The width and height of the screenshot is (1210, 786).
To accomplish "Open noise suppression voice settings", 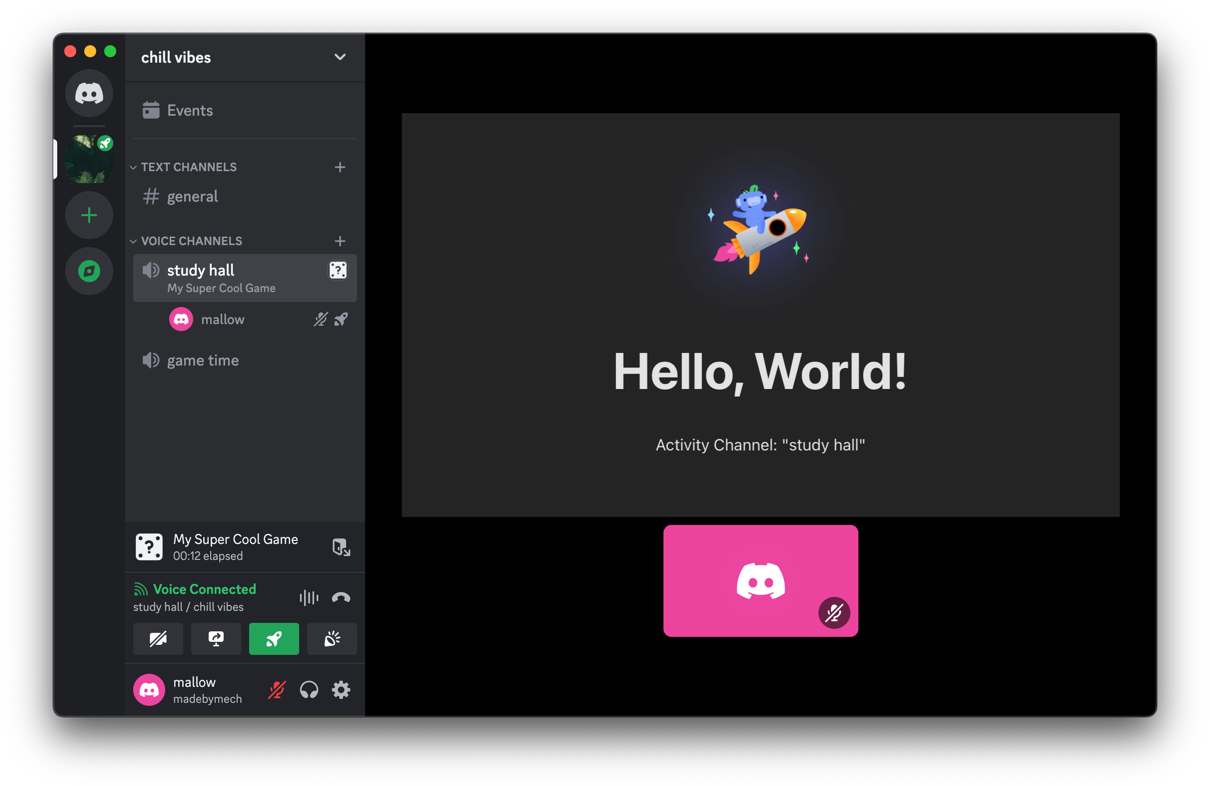I will pyautogui.click(x=307, y=597).
